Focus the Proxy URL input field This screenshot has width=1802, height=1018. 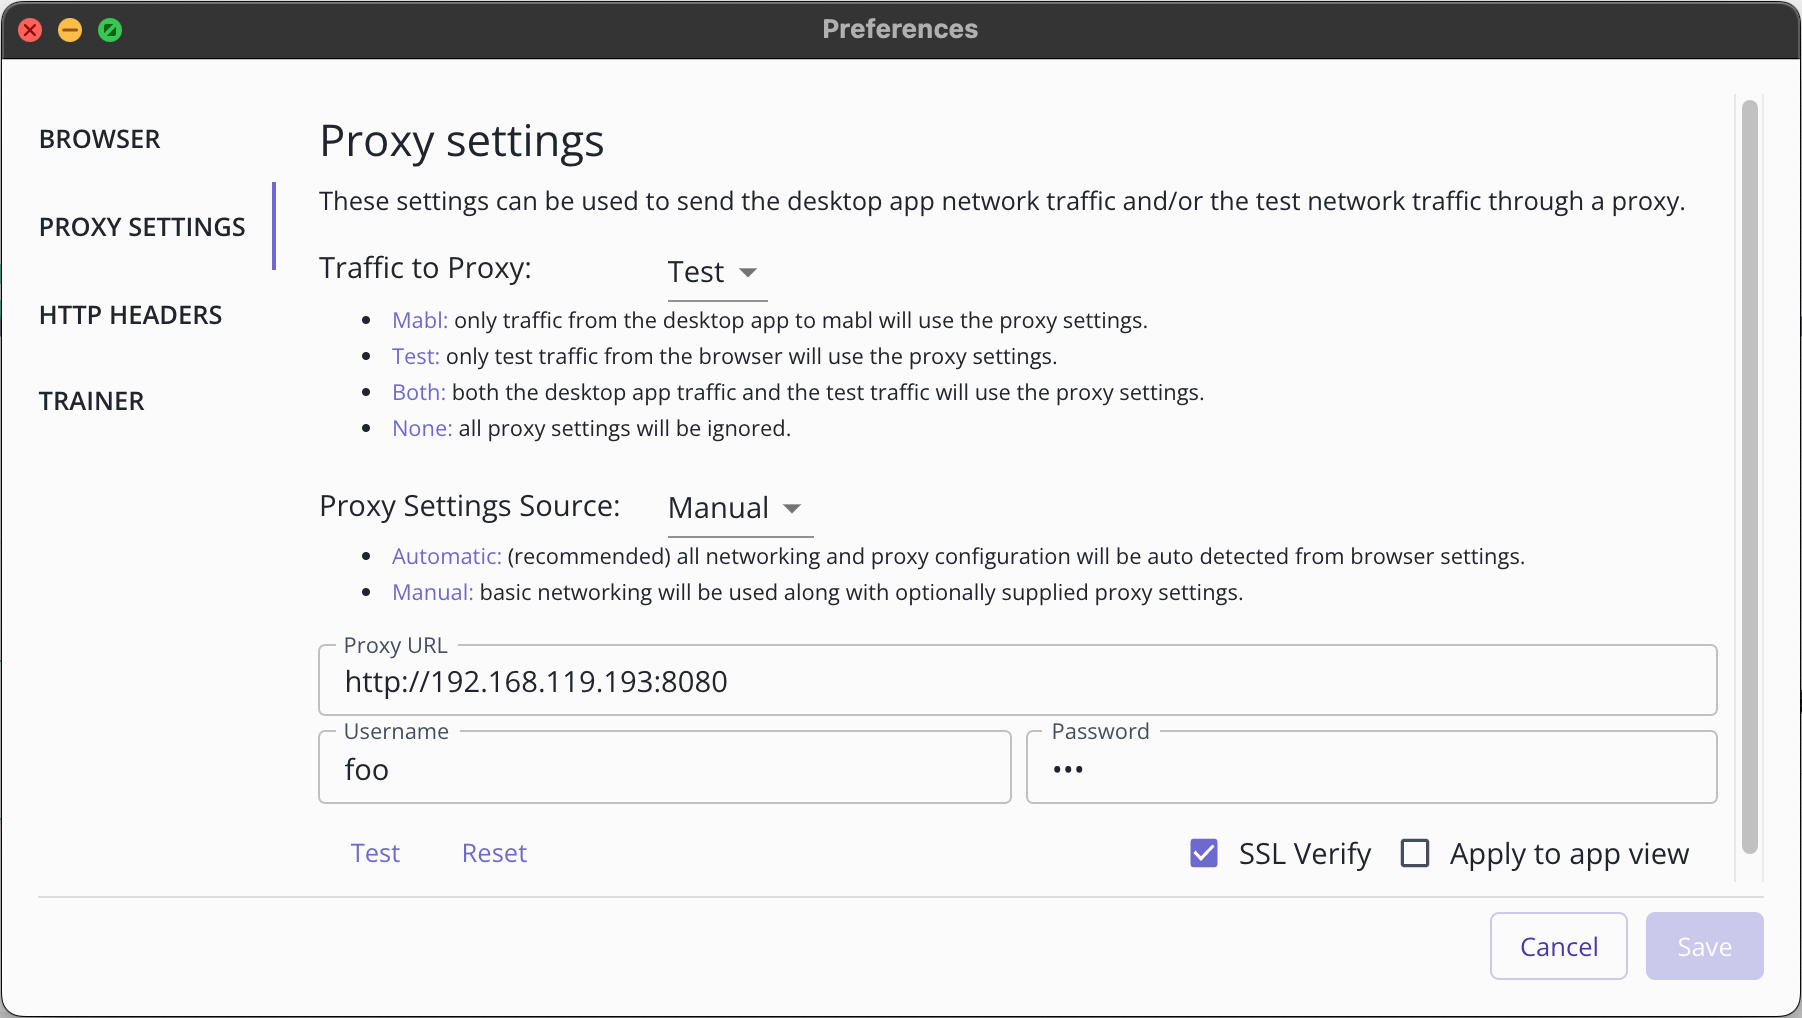pyautogui.click(x=1017, y=681)
